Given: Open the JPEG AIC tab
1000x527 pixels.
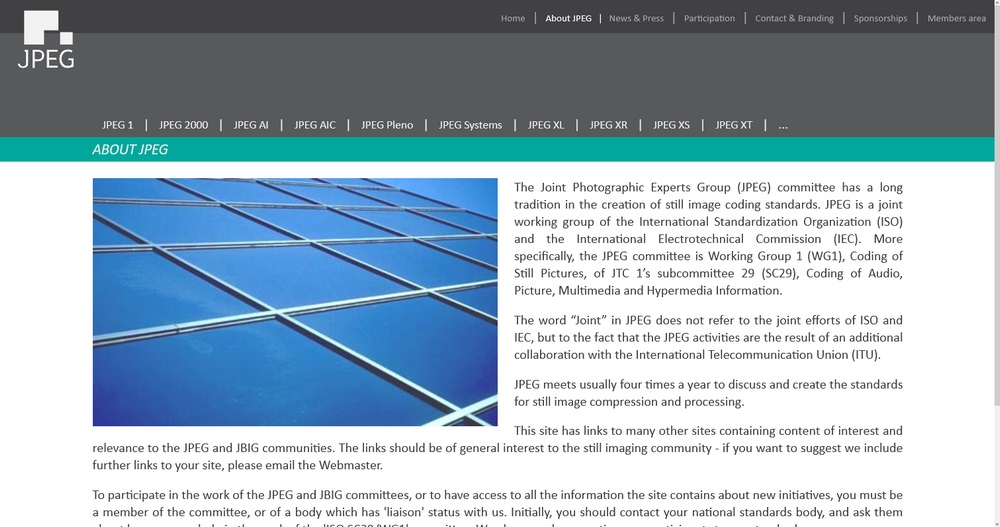Looking at the screenshot, I should click(315, 125).
